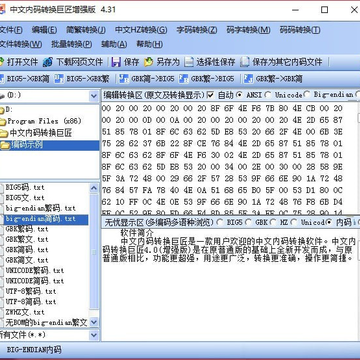
Task: Select the 内码 radio button in display area
Action: coord(329,222)
